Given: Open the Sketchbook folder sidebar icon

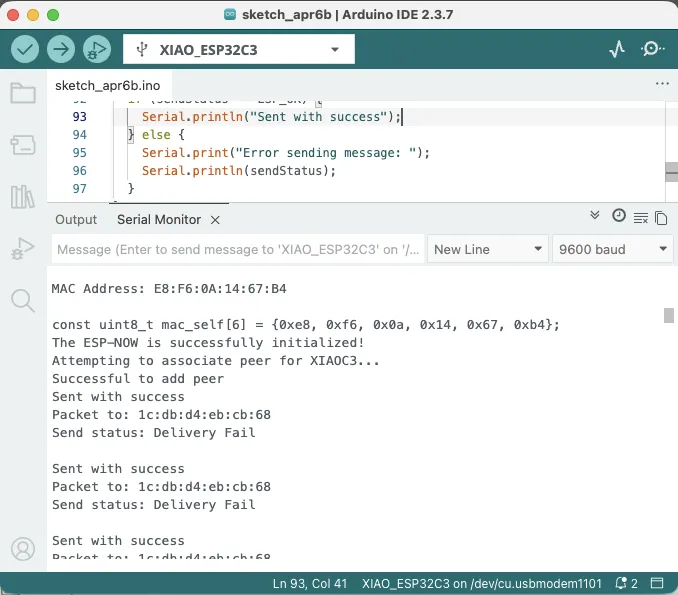Looking at the screenshot, I should click(x=23, y=93).
